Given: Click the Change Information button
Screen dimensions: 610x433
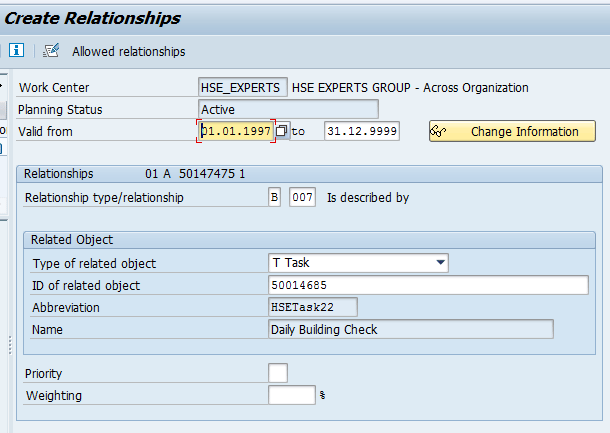Looking at the screenshot, I should pyautogui.click(x=512, y=132).
